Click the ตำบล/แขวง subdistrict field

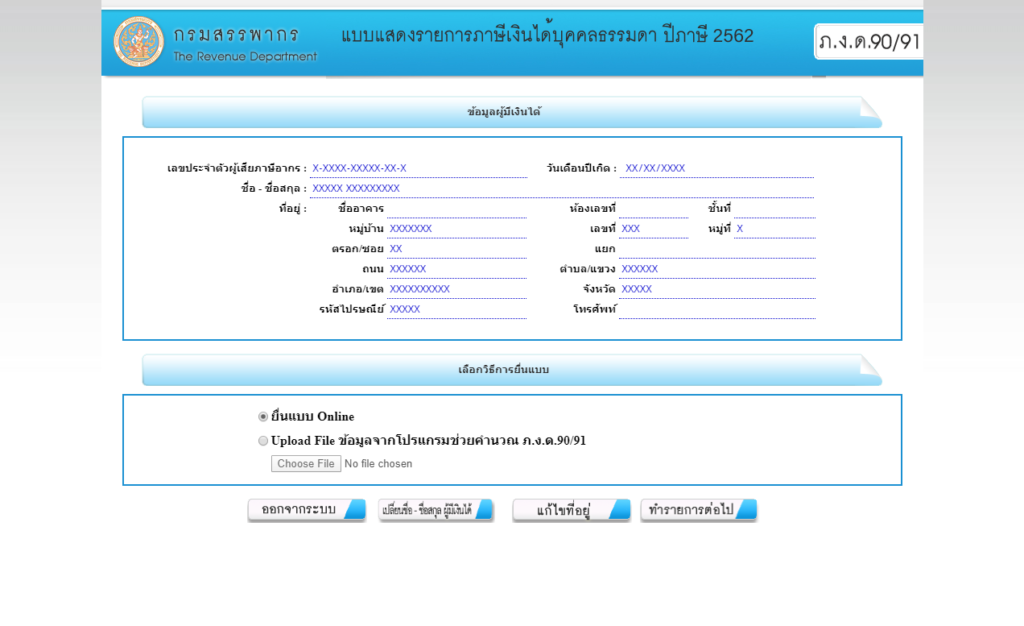[x=717, y=270]
